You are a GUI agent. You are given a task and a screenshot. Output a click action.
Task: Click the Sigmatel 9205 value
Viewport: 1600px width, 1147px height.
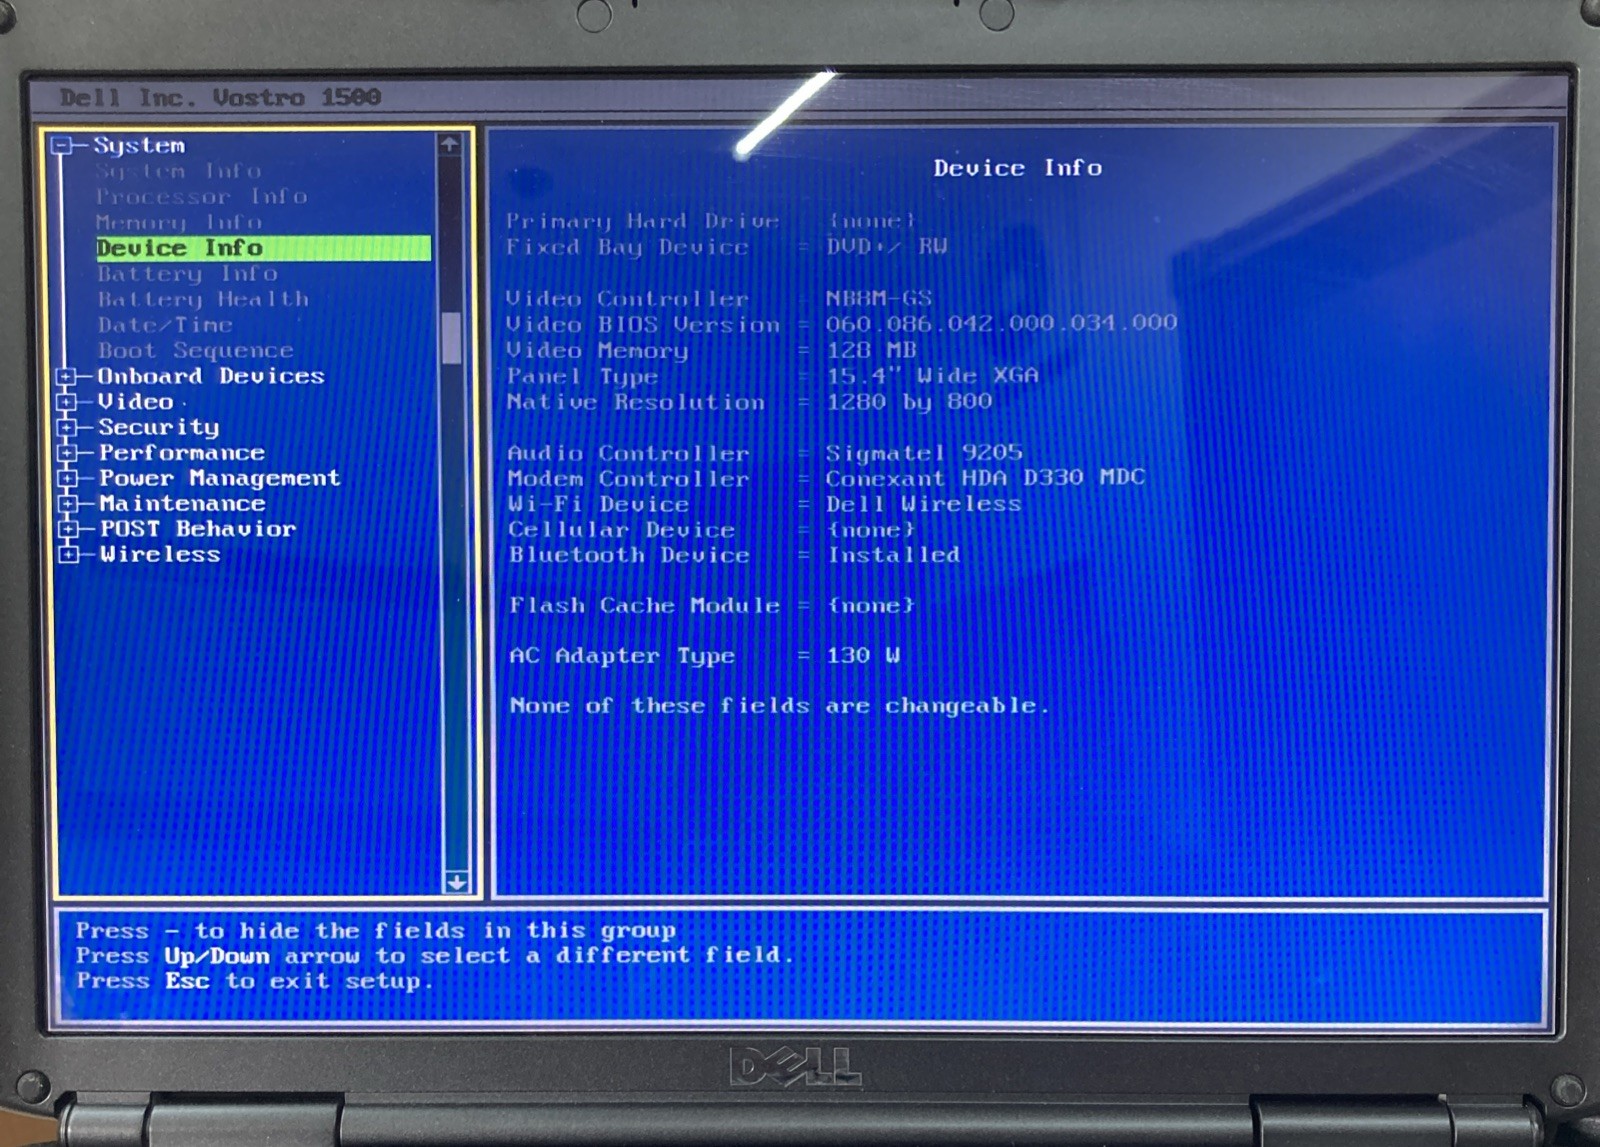point(924,453)
